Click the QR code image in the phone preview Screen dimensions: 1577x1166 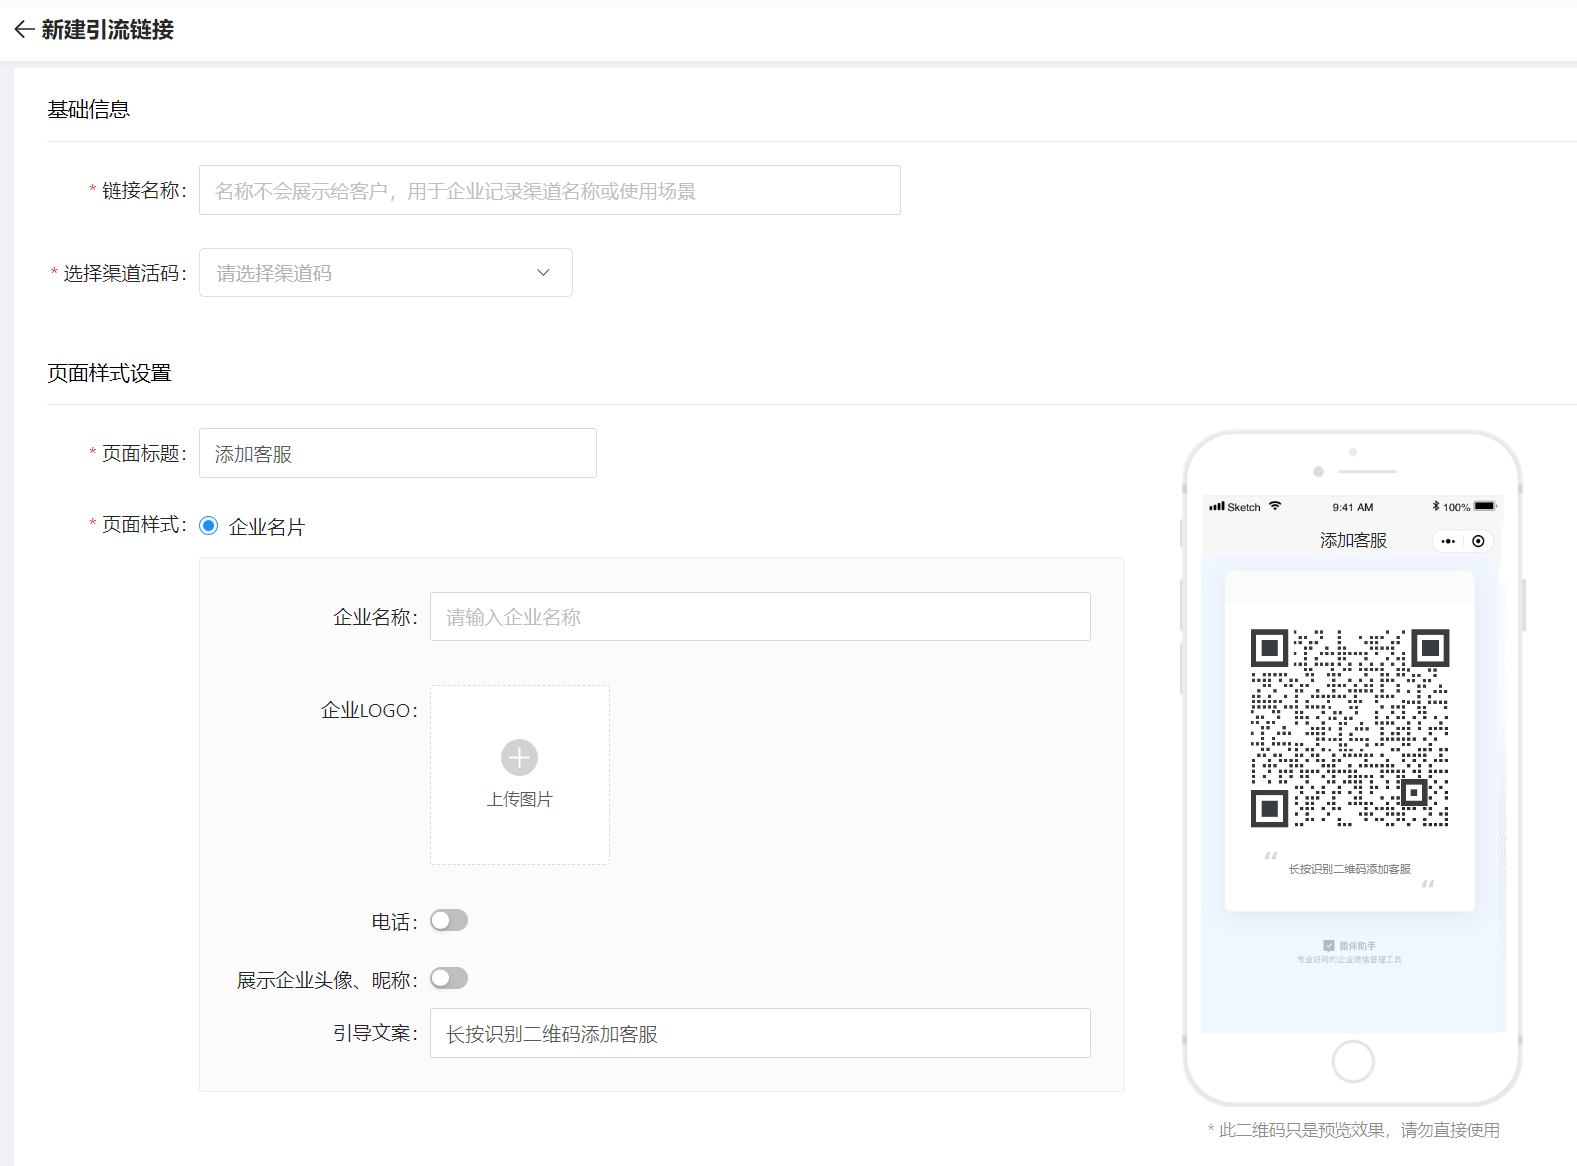coord(1350,728)
